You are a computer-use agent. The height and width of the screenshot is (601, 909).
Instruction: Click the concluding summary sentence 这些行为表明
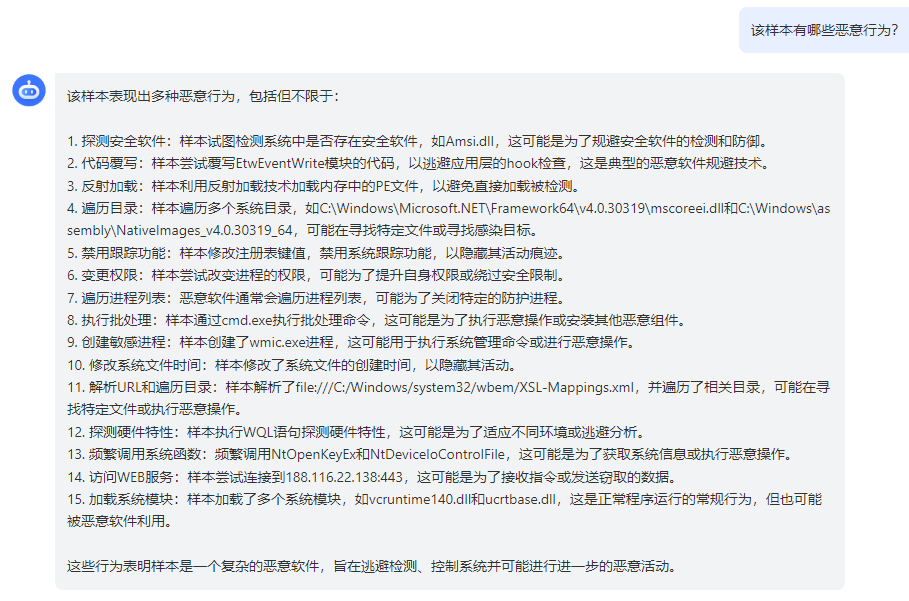pos(373,567)
